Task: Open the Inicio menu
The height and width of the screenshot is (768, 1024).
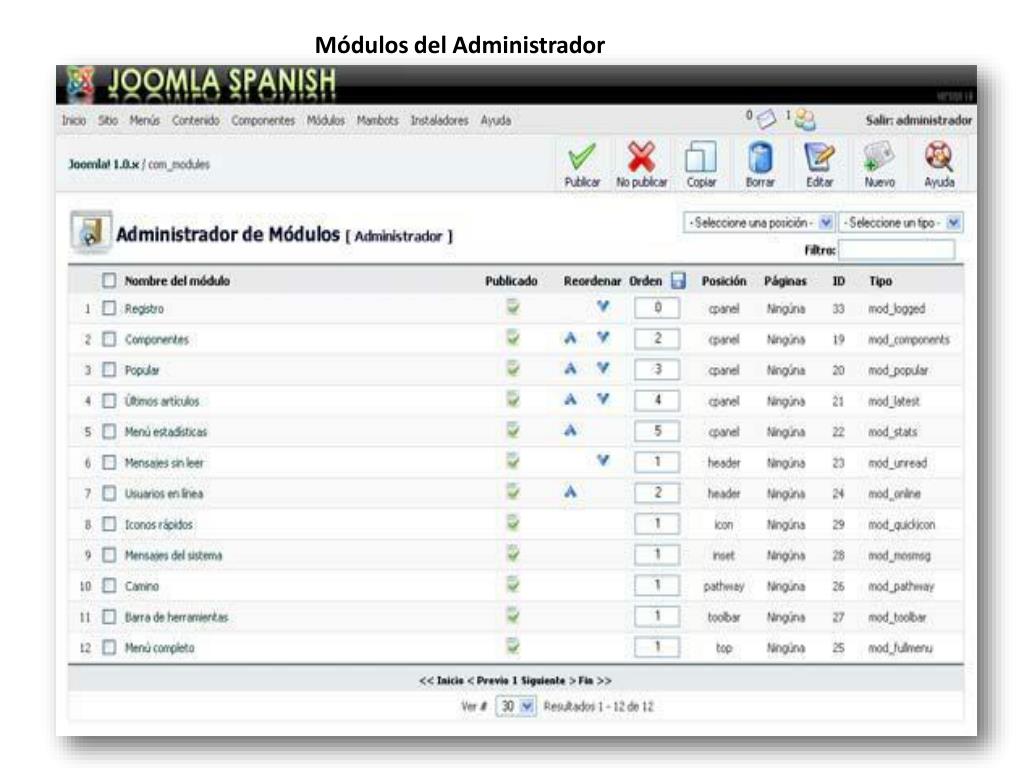Action: [x=74, y=120]
